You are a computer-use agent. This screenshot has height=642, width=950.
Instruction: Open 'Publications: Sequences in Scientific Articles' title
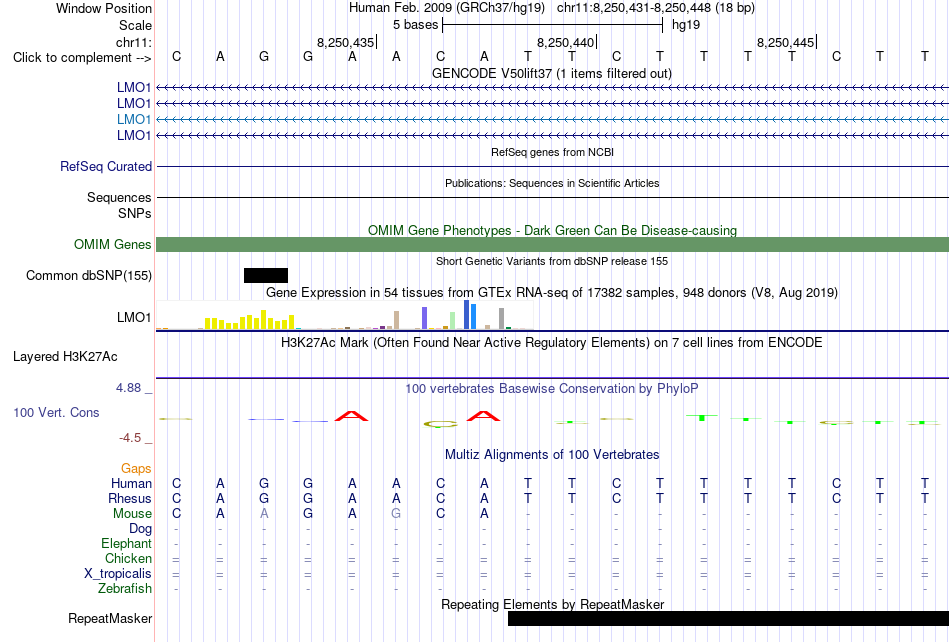click(x=552, y=183)
